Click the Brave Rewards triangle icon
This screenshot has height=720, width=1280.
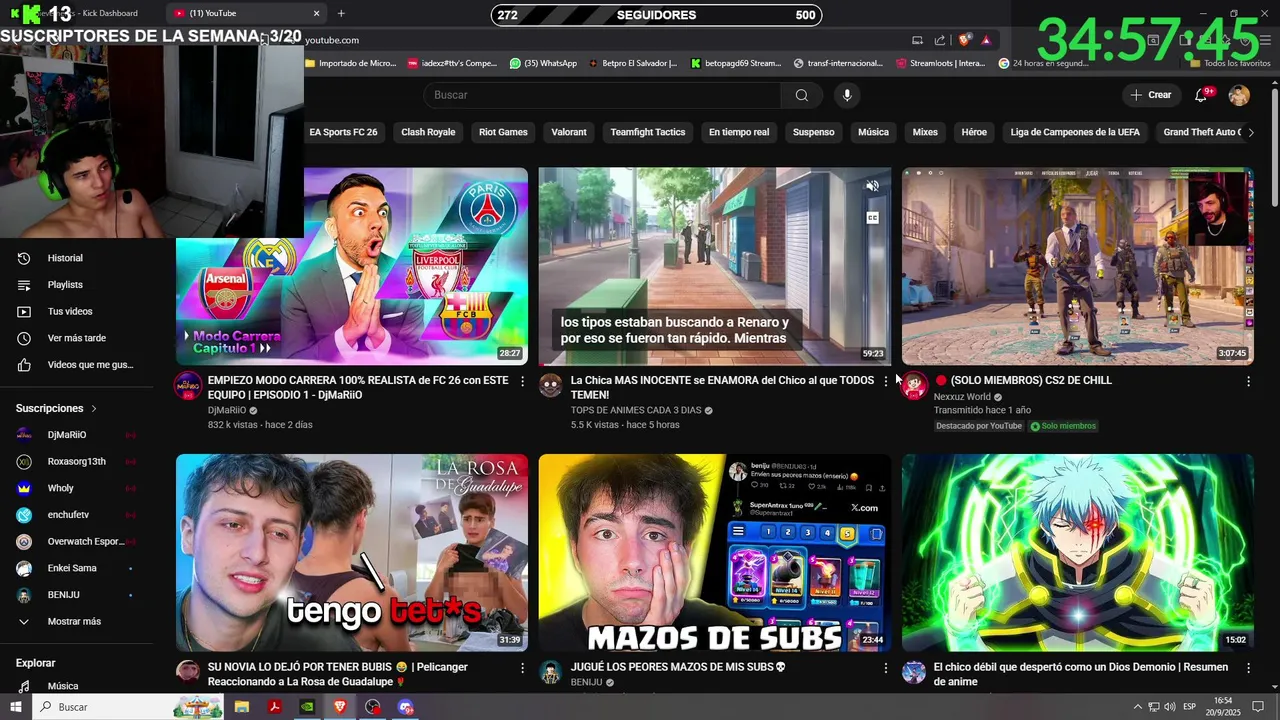986,40
